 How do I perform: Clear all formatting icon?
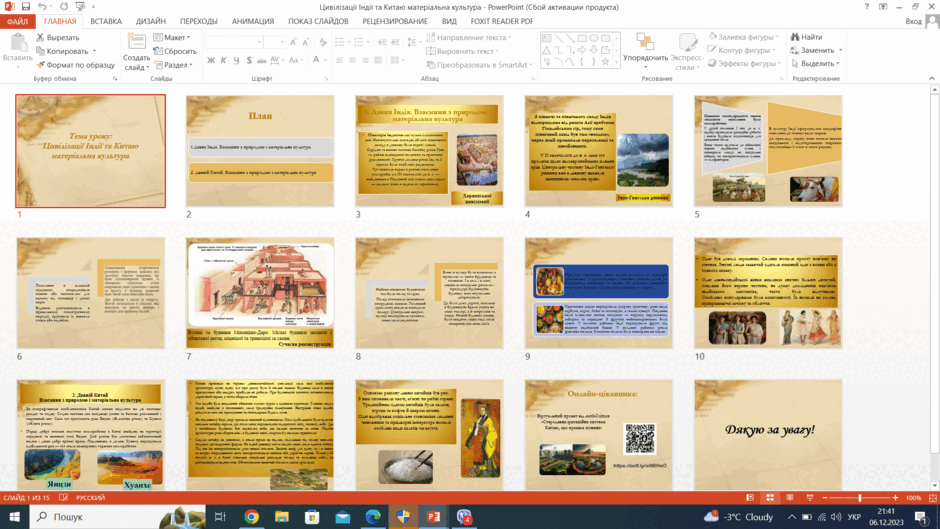(323, 42)
